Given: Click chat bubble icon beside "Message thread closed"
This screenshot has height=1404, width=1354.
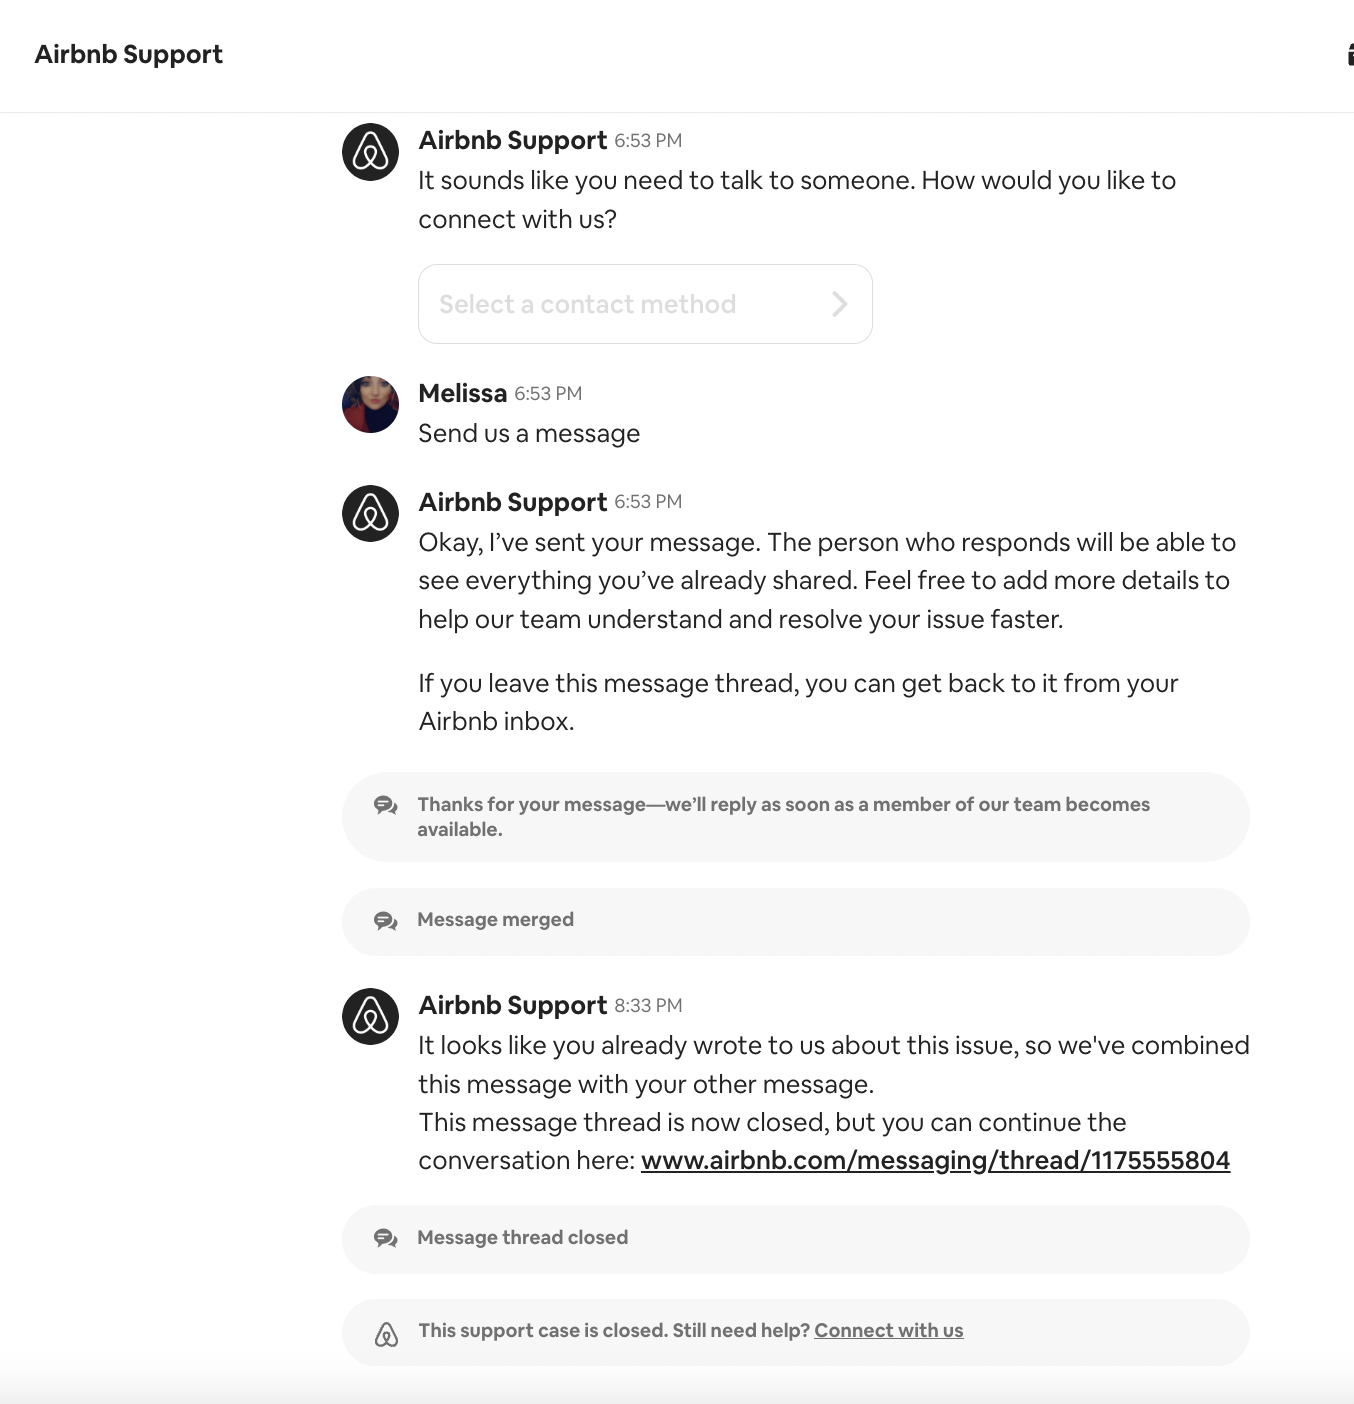Looking at the screenshot, I should pos(386,1238).
